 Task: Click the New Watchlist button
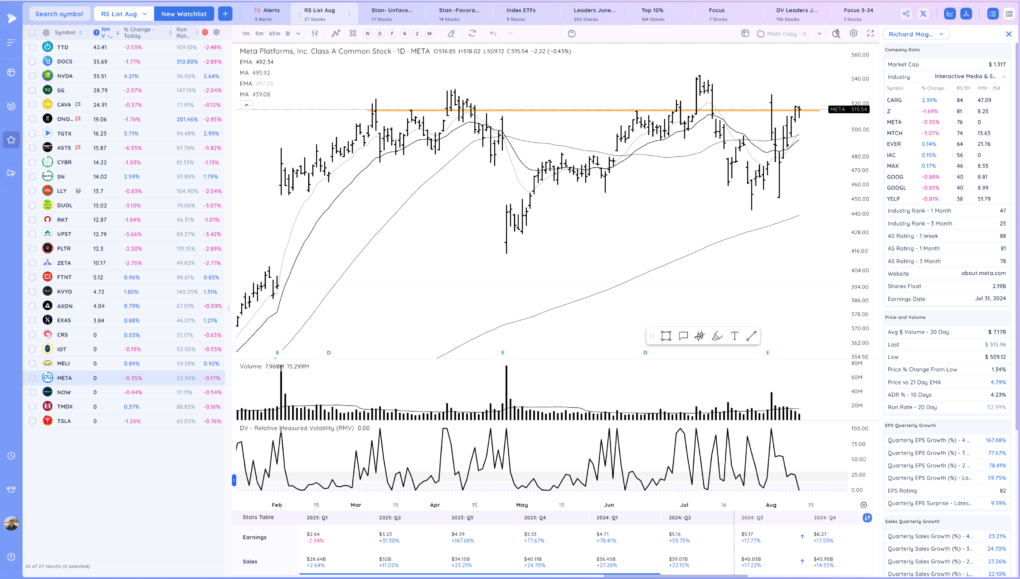click(x=183, y=14)
